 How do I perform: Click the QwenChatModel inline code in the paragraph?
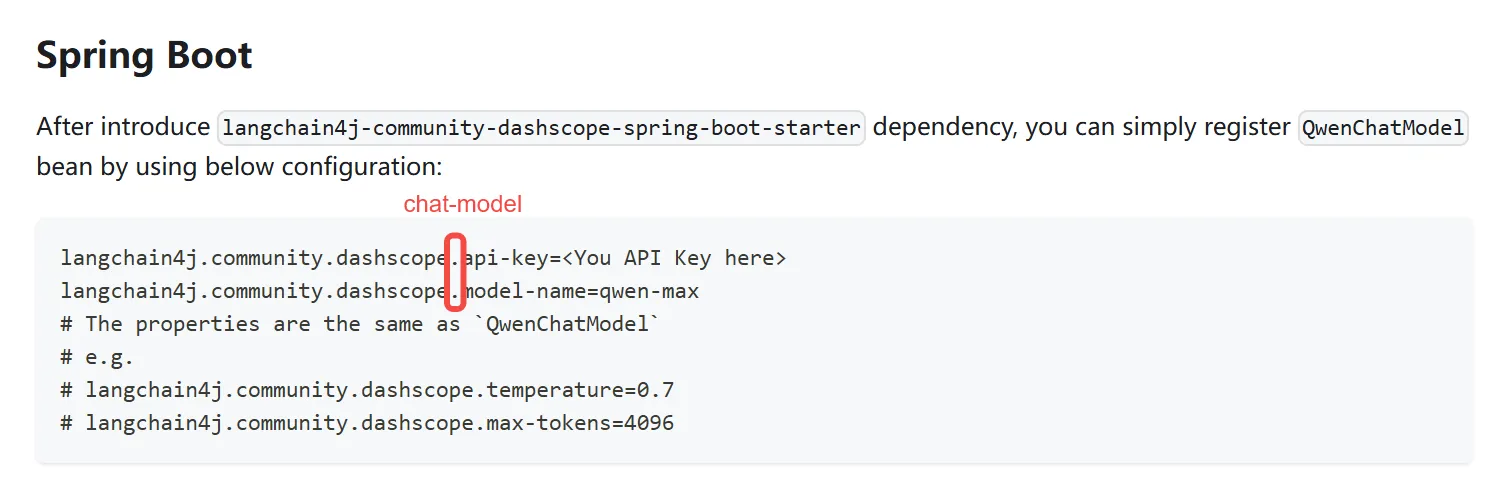1382,128
